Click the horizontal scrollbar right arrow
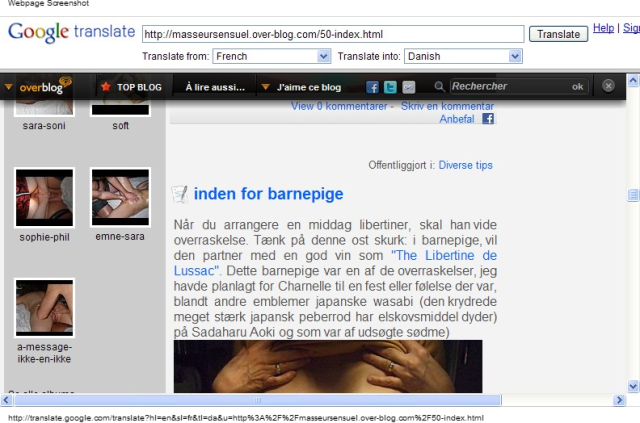640x423 pixels. [619, 400]
